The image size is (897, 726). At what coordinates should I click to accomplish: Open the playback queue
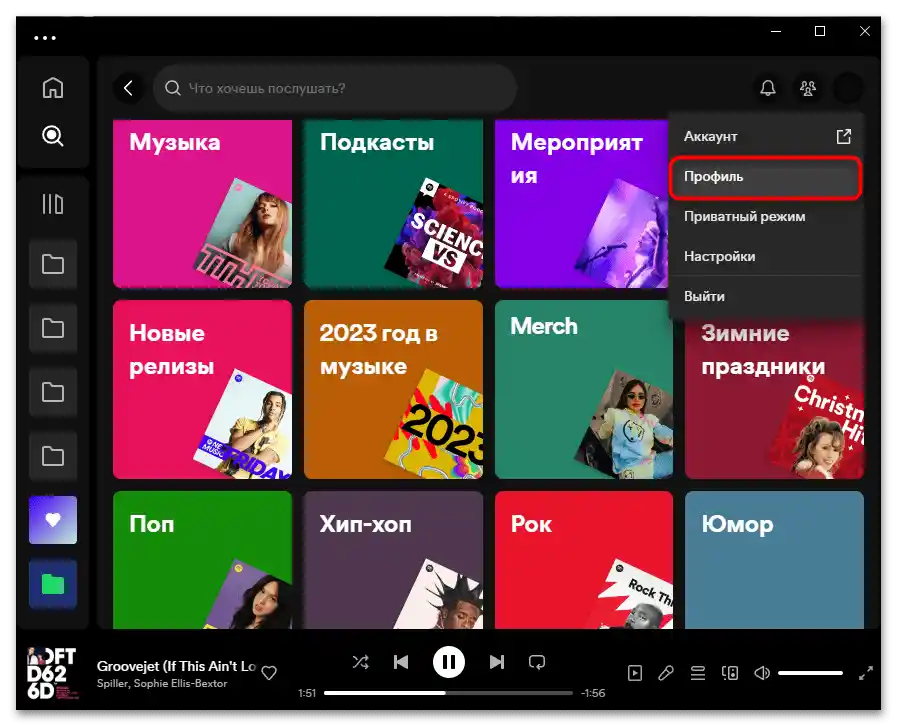[698, 672]
